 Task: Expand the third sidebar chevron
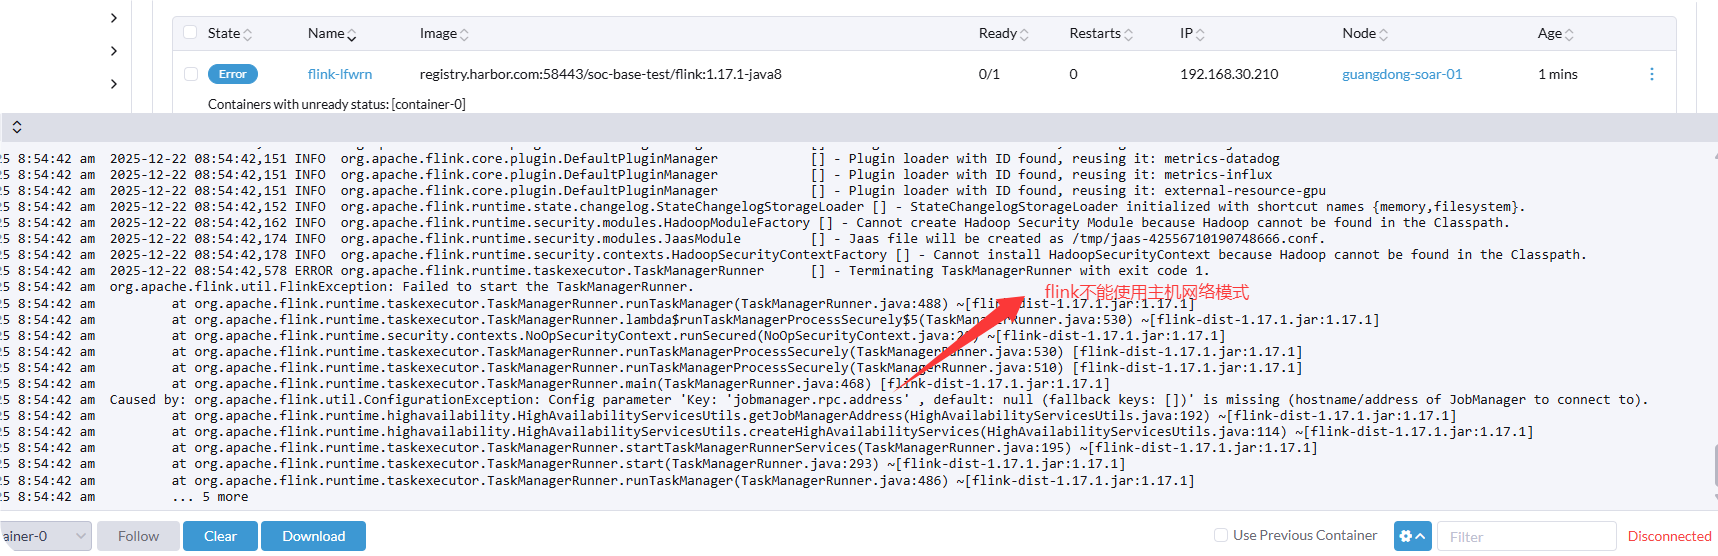[x=113, y=84]
